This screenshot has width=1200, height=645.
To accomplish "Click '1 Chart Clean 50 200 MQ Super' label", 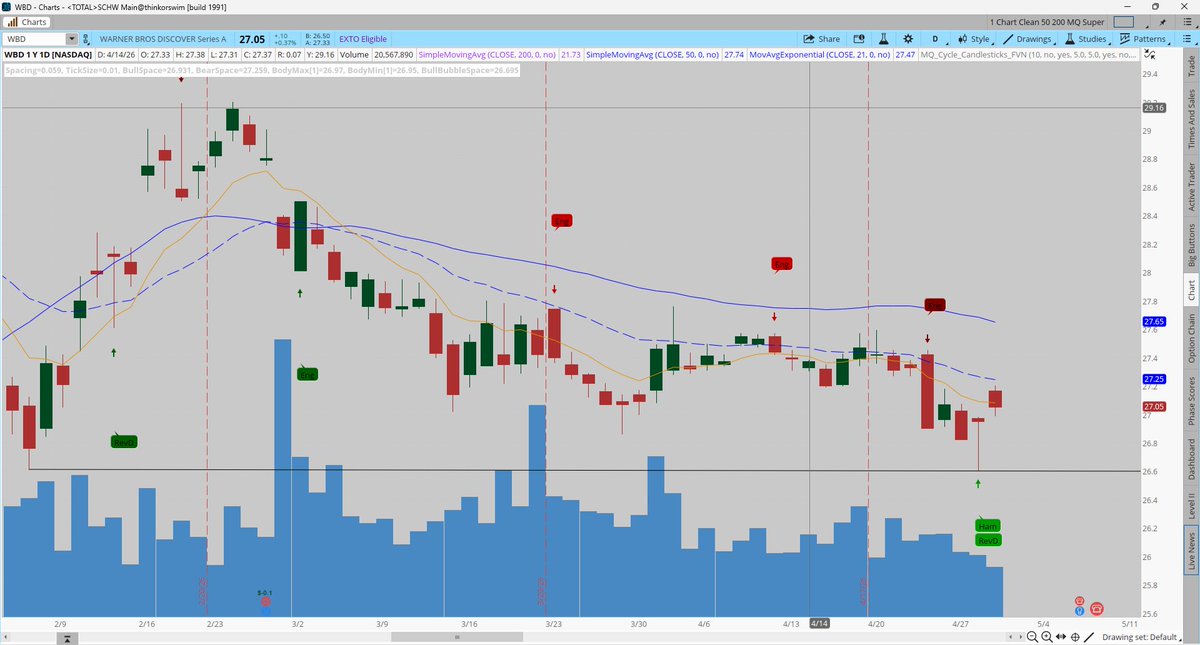I will tap(1047, 22).
